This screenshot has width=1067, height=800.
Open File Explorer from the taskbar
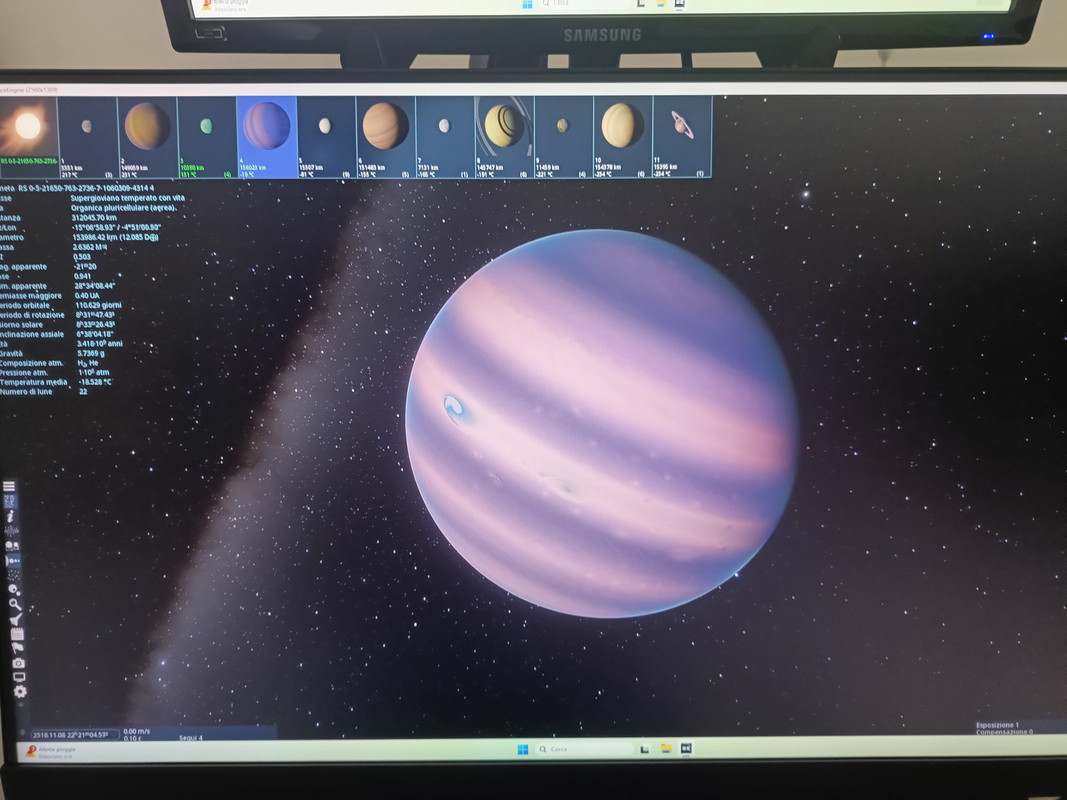click(x=666, y=748)
